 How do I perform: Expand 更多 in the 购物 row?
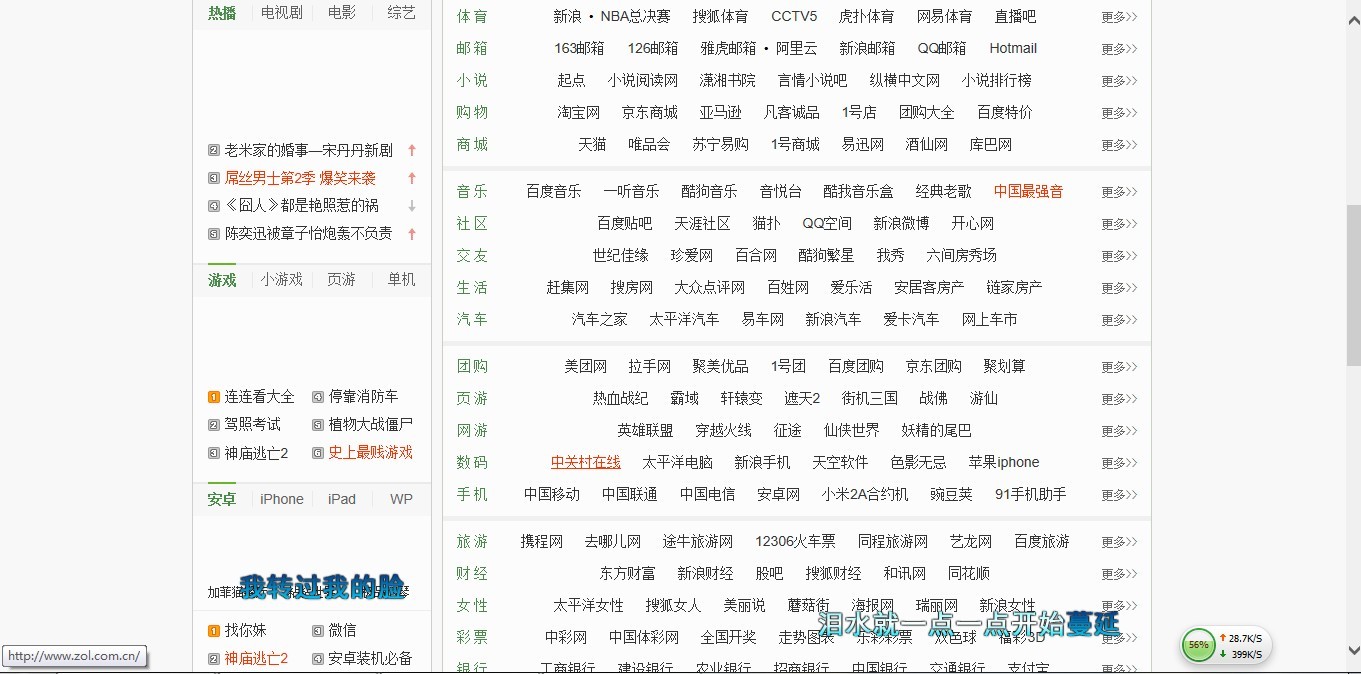(1119, 113)
